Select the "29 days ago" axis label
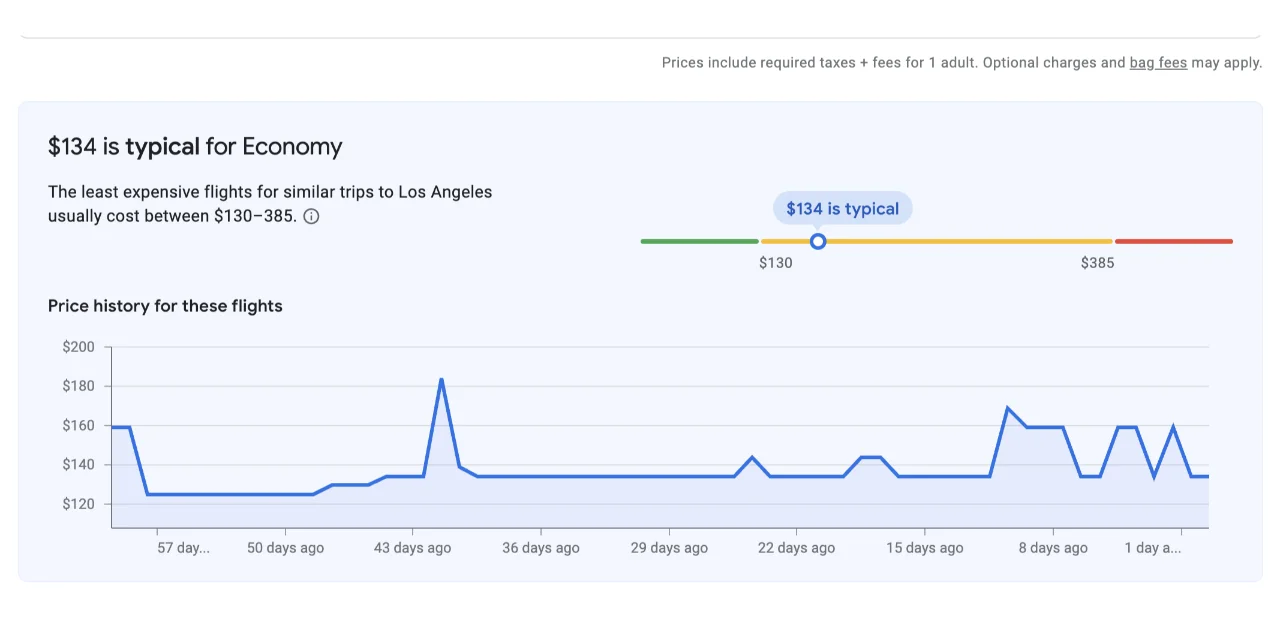Image resolution: width=1280 pixels, height=640 pixels. pyautogui.click(x=669, y=548)
